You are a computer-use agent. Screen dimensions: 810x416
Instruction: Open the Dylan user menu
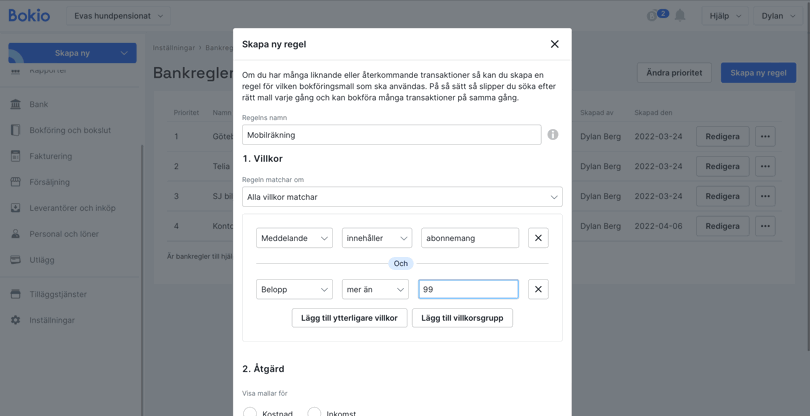point(778,16)
